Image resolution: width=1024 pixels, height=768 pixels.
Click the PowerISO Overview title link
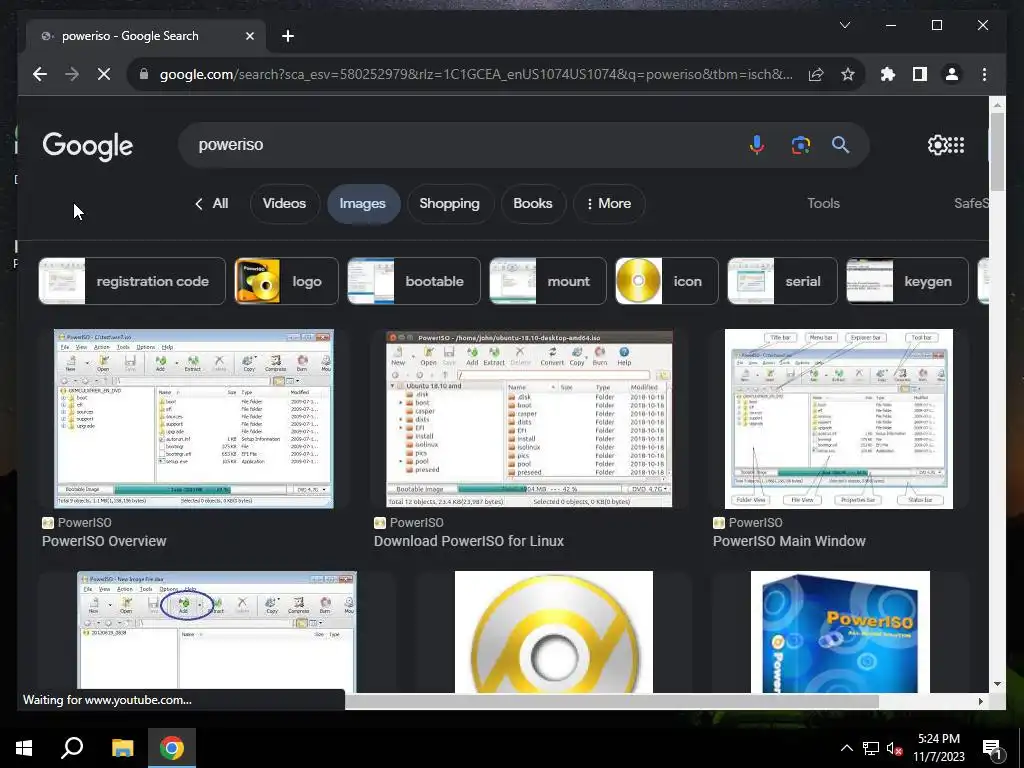pos(104,541)
